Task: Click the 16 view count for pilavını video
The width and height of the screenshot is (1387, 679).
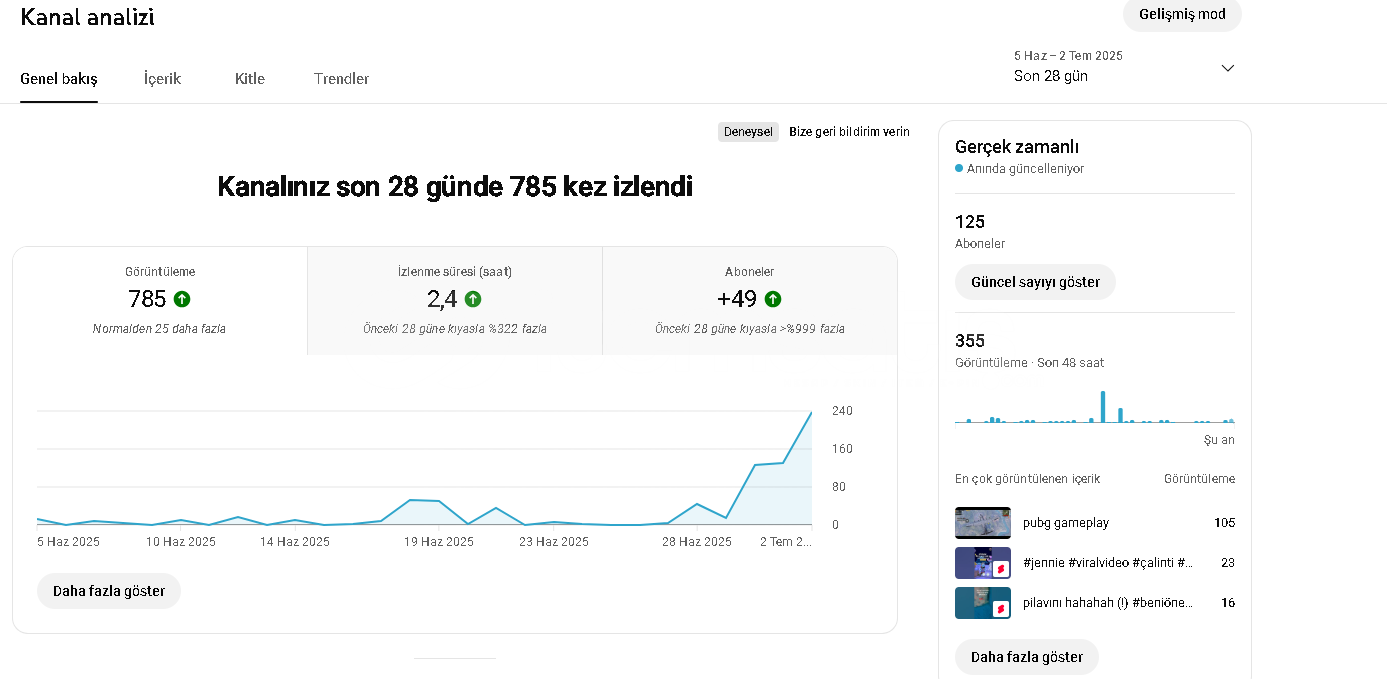Action: pos(1228,603)
